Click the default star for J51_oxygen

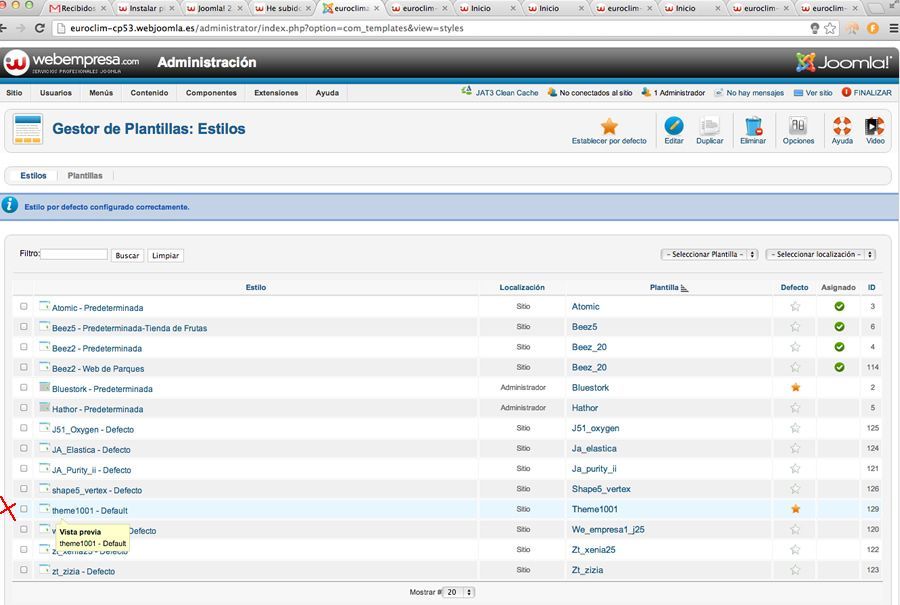[795, 428]
